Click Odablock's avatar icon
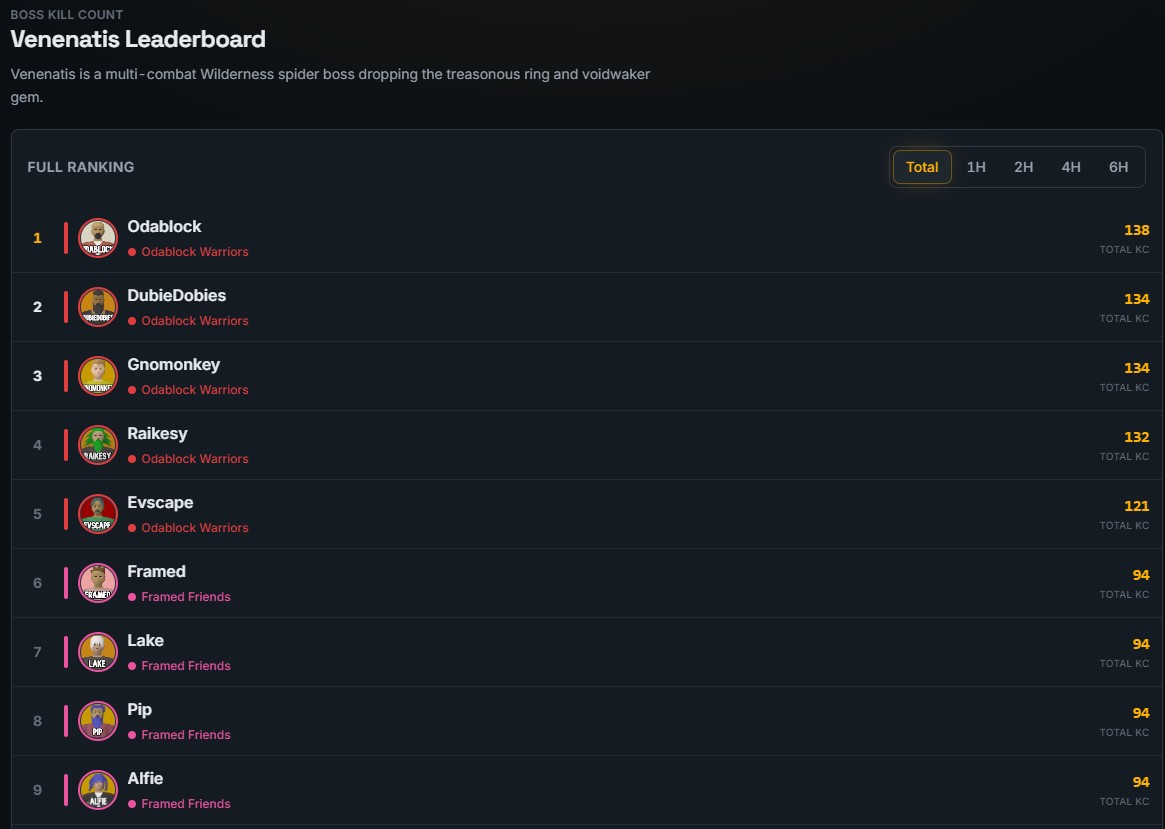 tap(98, 238)
